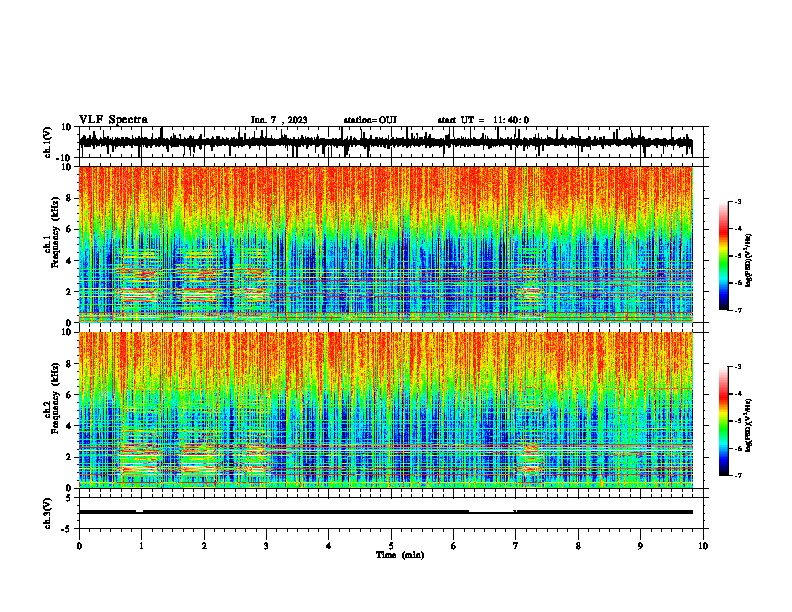
Task: Click the "Time (min)" axis label
Action: [x=400, y=555]
